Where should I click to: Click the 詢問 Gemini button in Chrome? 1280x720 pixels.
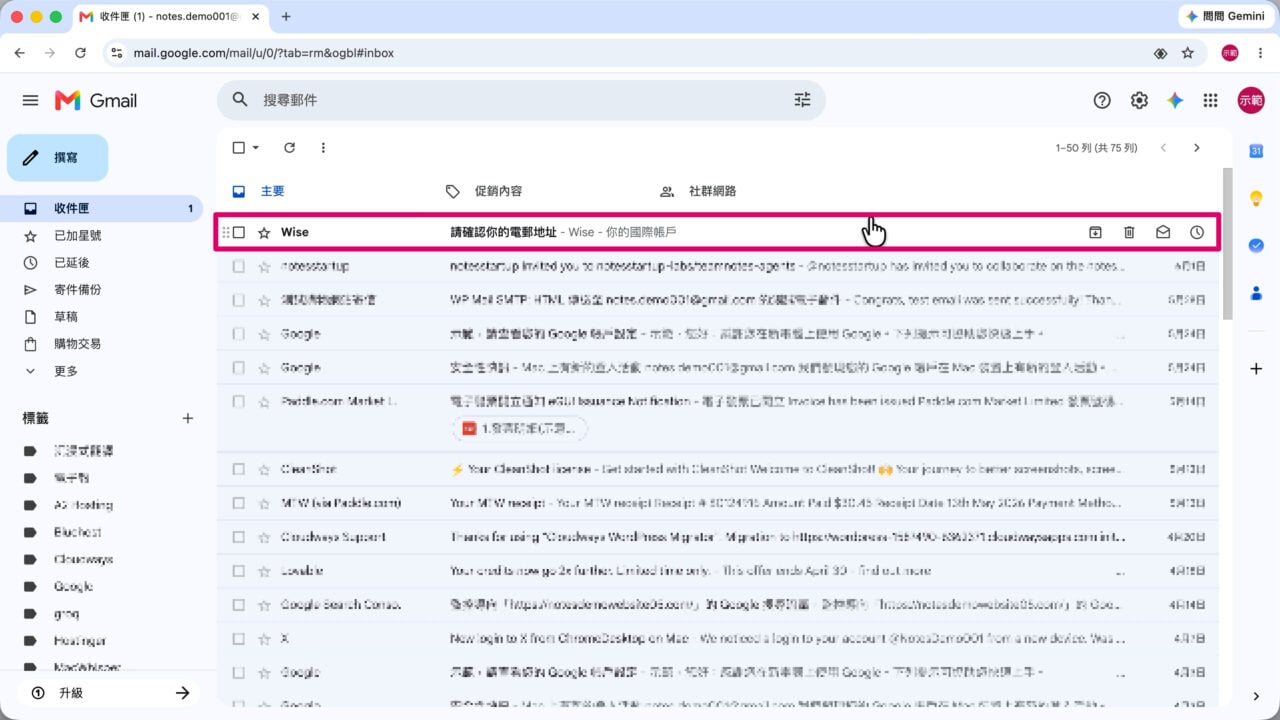tap(1225, 16)
